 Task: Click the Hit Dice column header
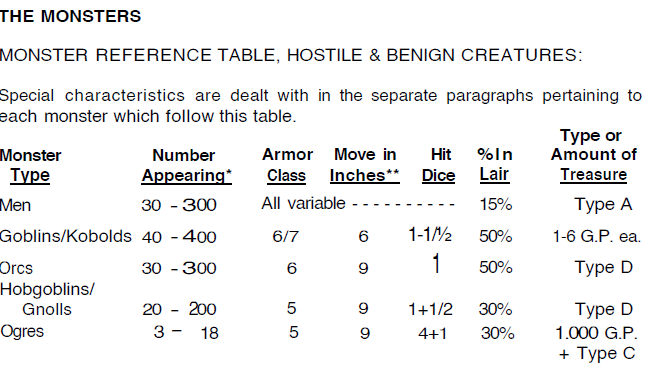click(438, 165)
